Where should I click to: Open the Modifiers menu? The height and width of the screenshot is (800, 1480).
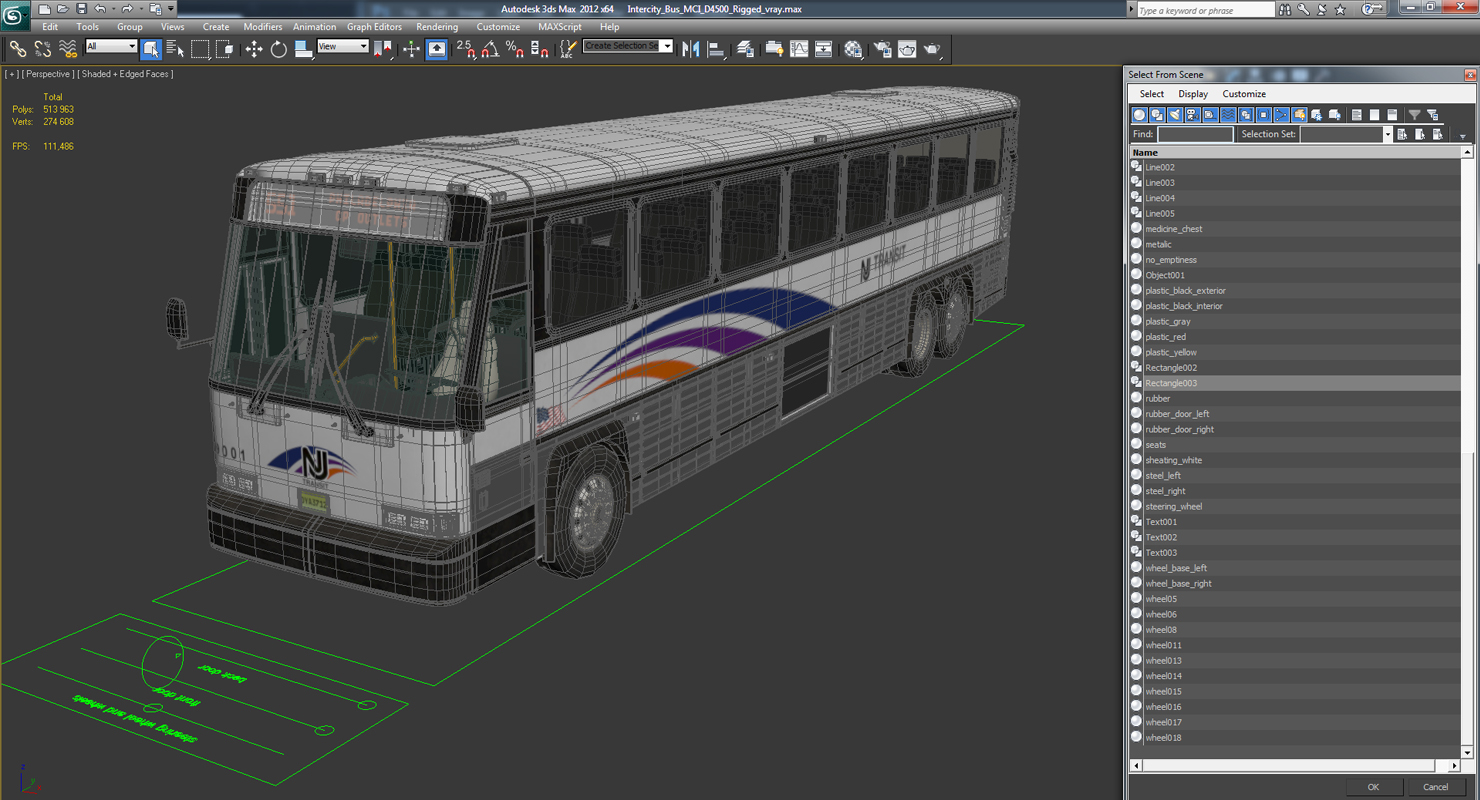(263, 27)
